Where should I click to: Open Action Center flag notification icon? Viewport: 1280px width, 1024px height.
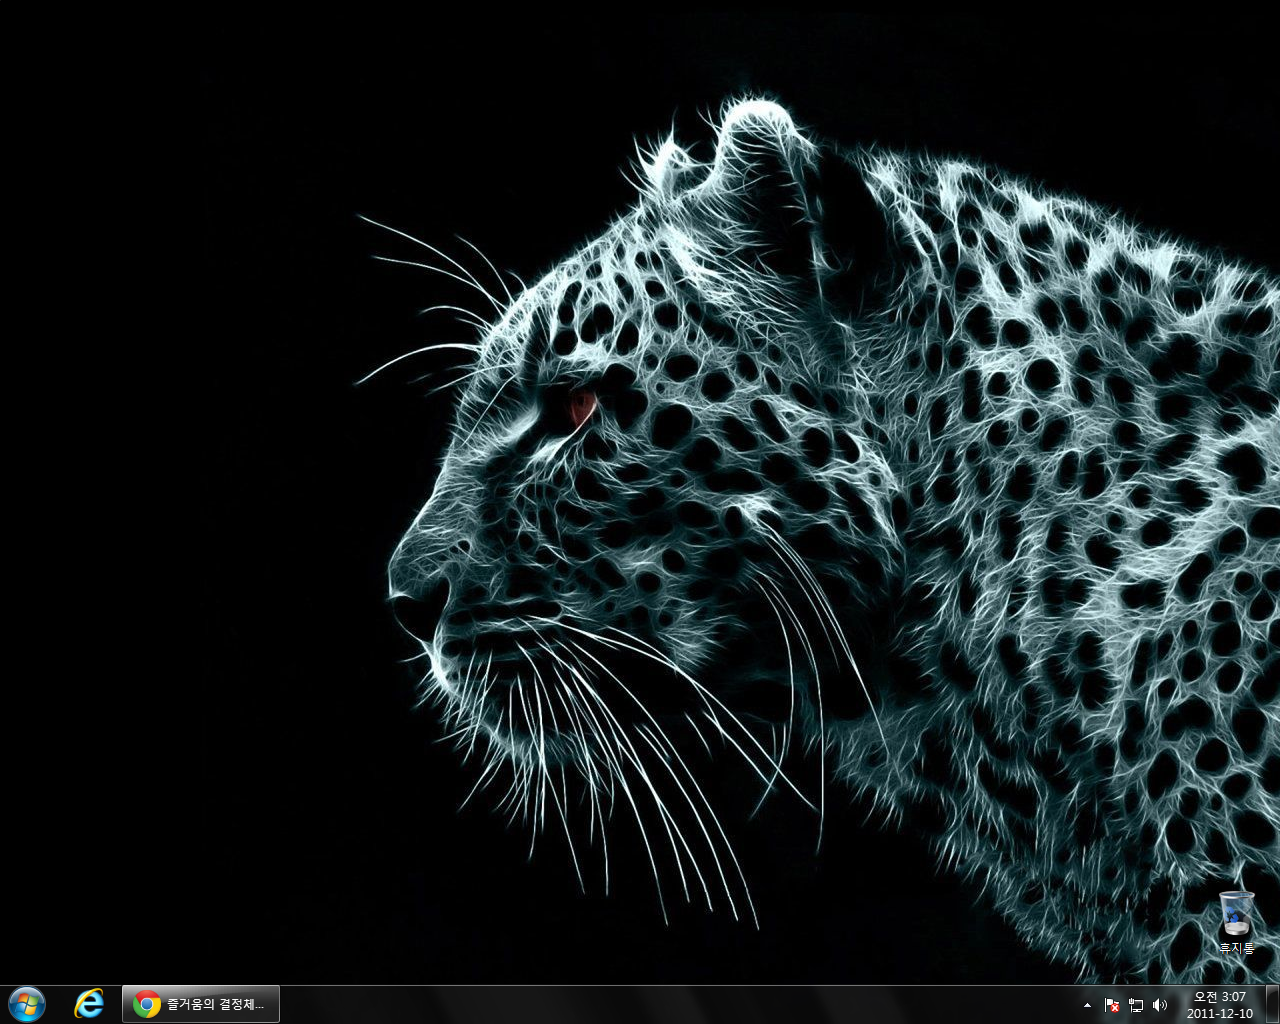pos(1112,1005)
